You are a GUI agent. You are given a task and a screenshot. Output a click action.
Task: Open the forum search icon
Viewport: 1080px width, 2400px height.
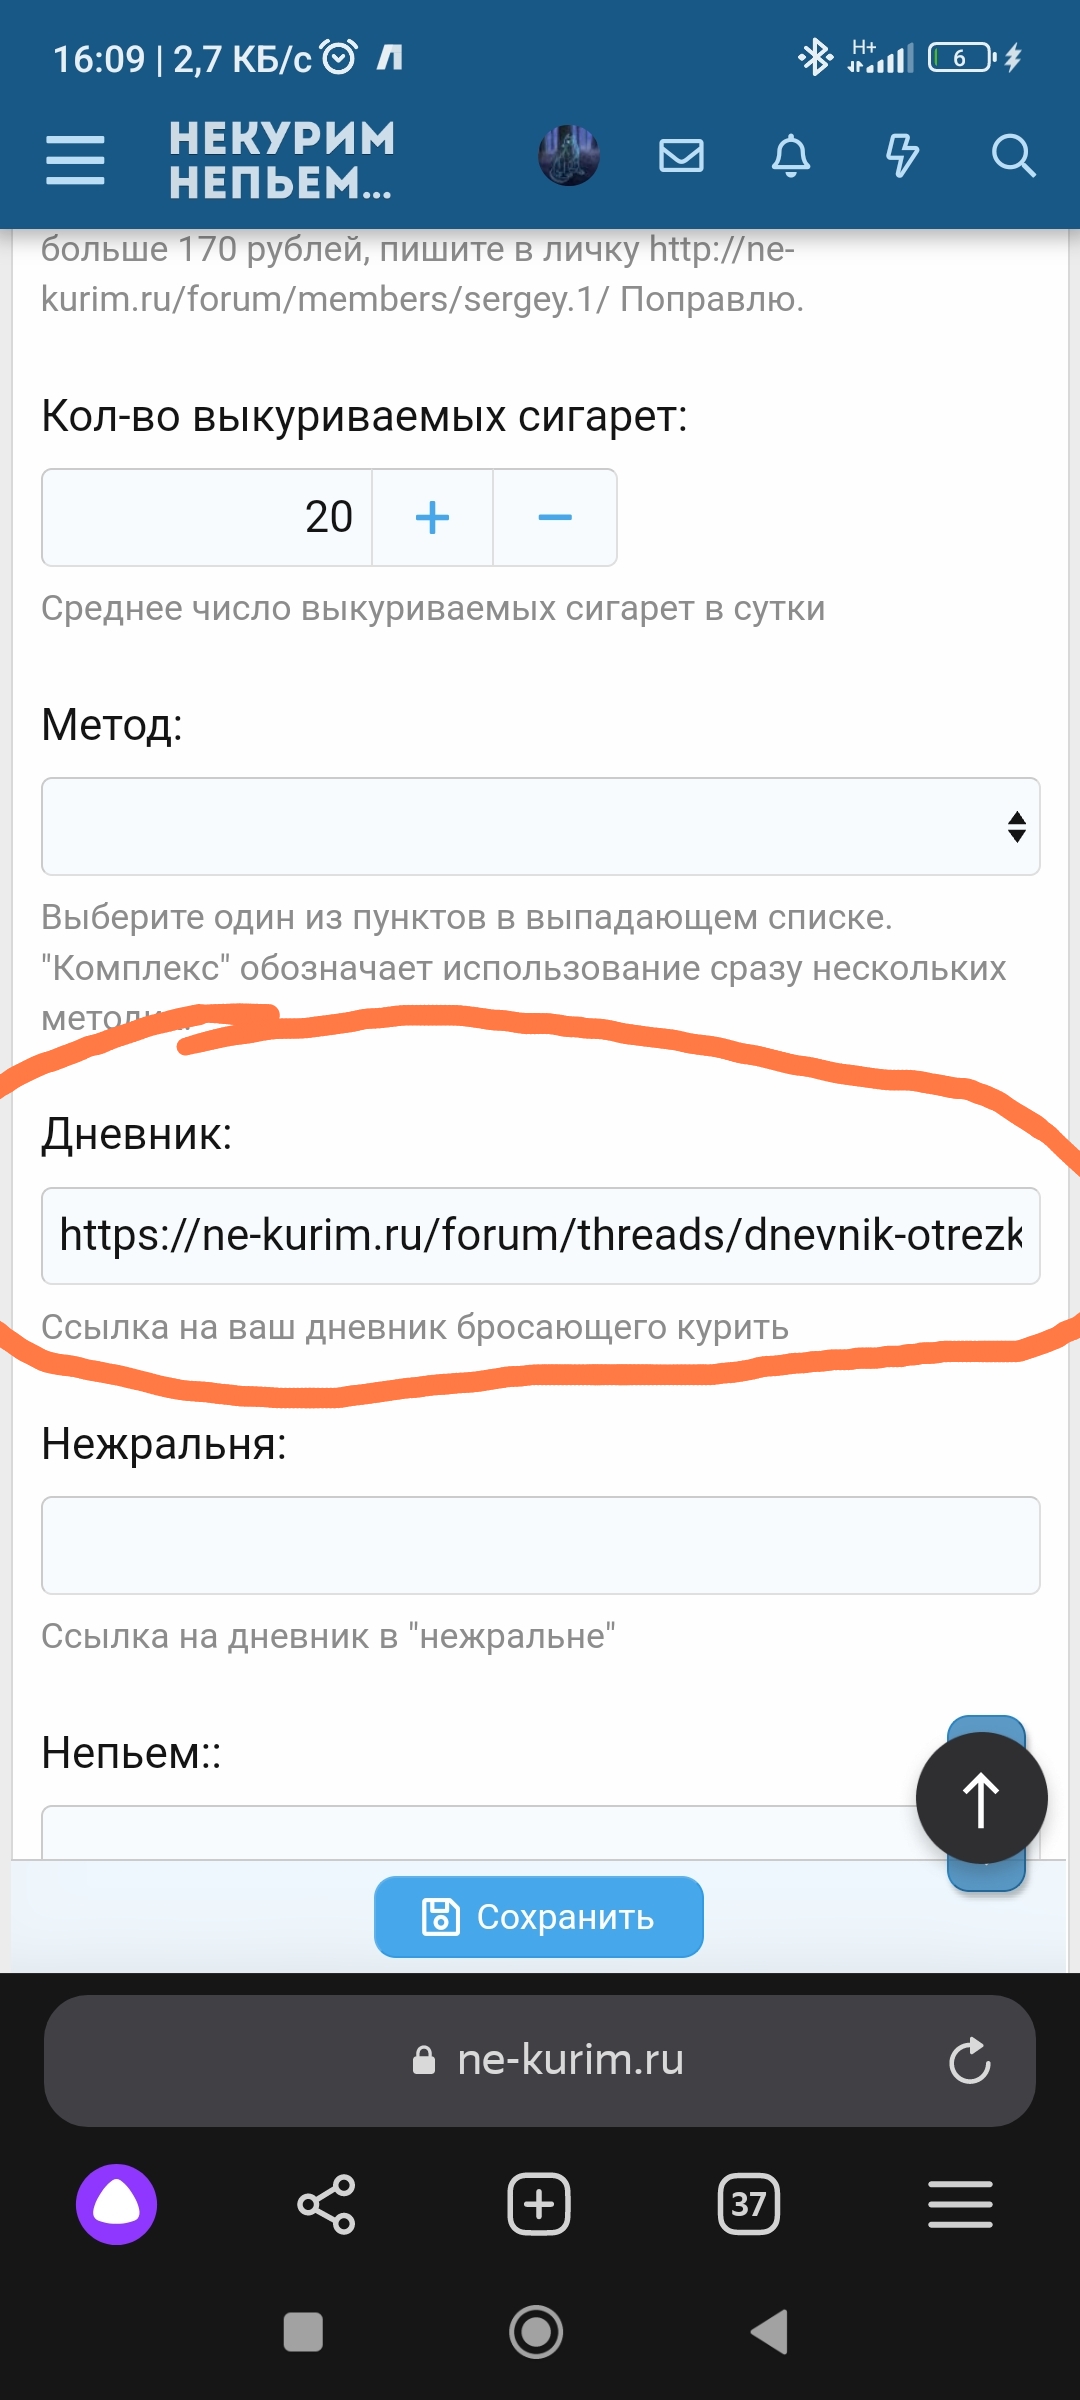point(1013,156)
